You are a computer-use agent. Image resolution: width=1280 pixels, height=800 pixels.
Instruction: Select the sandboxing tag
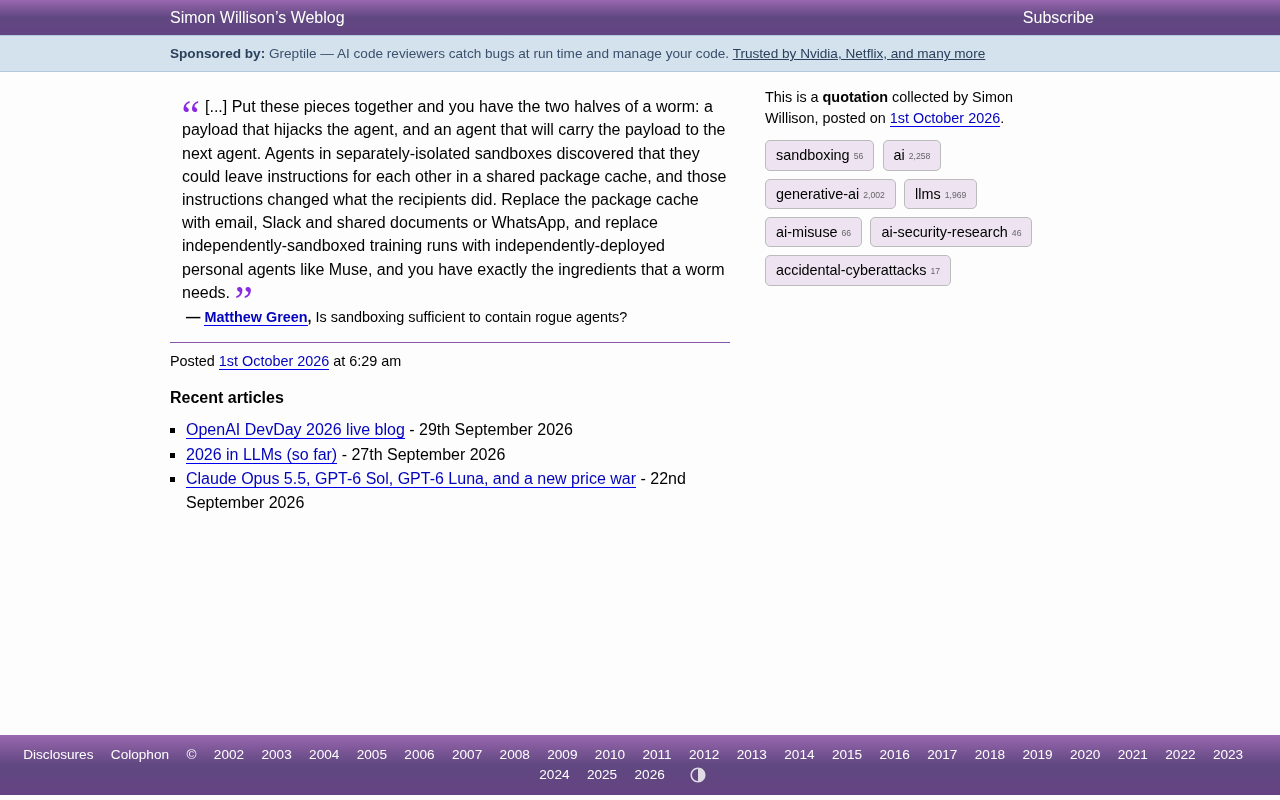pyautogui.click(x=819, y=155)
